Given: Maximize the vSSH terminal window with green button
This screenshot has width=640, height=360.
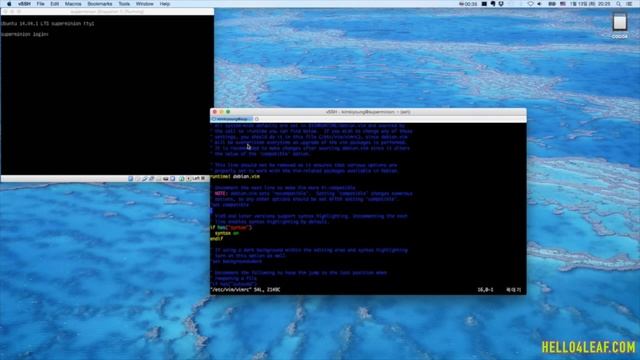Looking at the screenshot, I should [228, 111].
